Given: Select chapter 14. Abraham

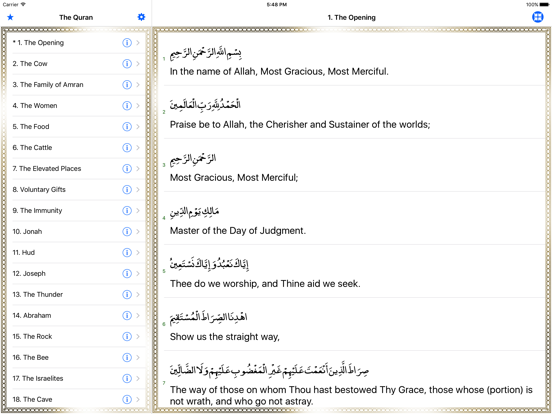Looking at the screenshot, I should (76, 315).
